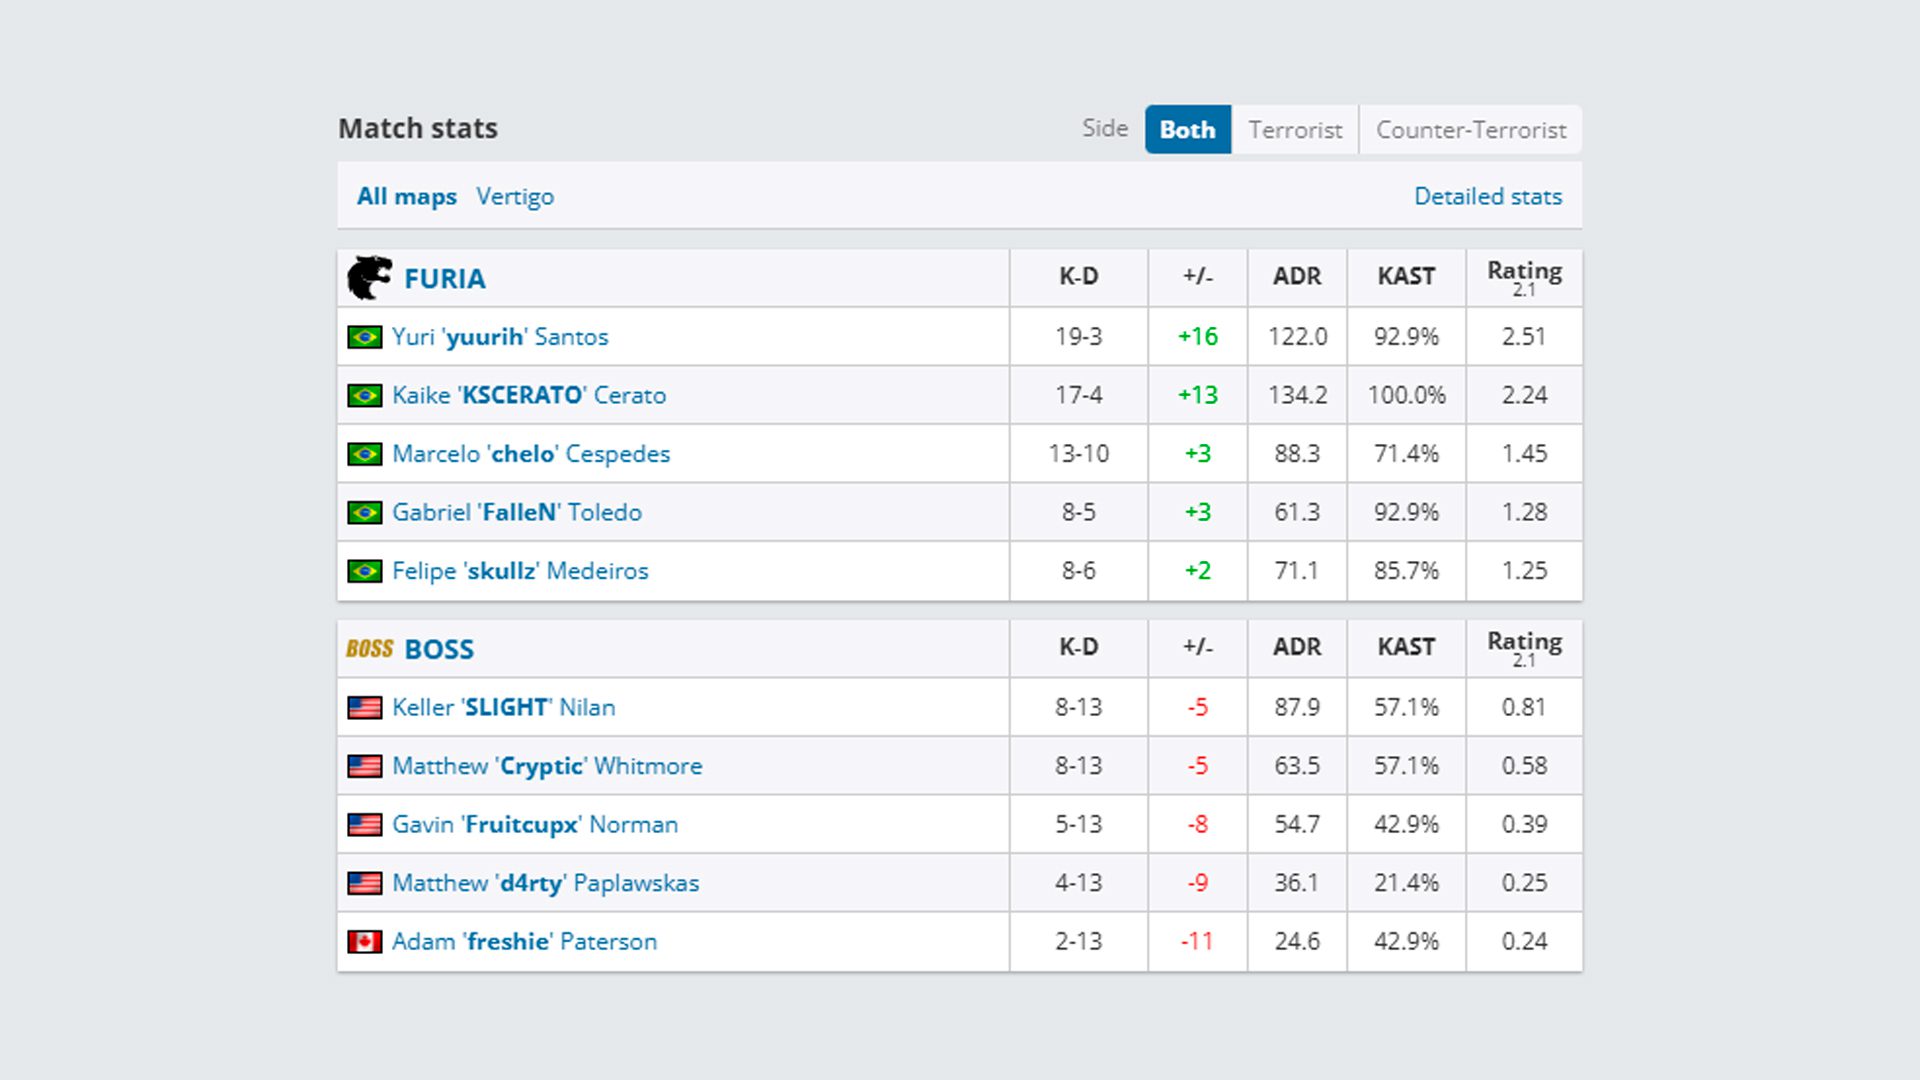Viewport: 1920px width, 1080px height.
Task: Click the BOSS table +/- column header
Action: 1198,647
